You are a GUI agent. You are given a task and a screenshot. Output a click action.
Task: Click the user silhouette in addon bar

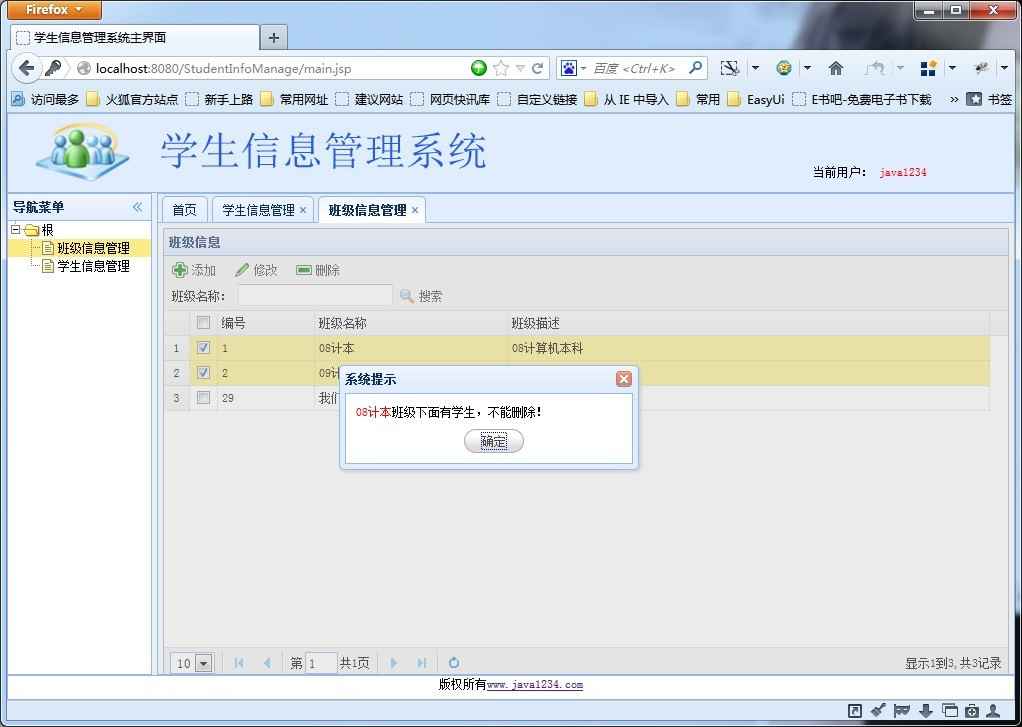pyautogui.click(x=993, y=711)
